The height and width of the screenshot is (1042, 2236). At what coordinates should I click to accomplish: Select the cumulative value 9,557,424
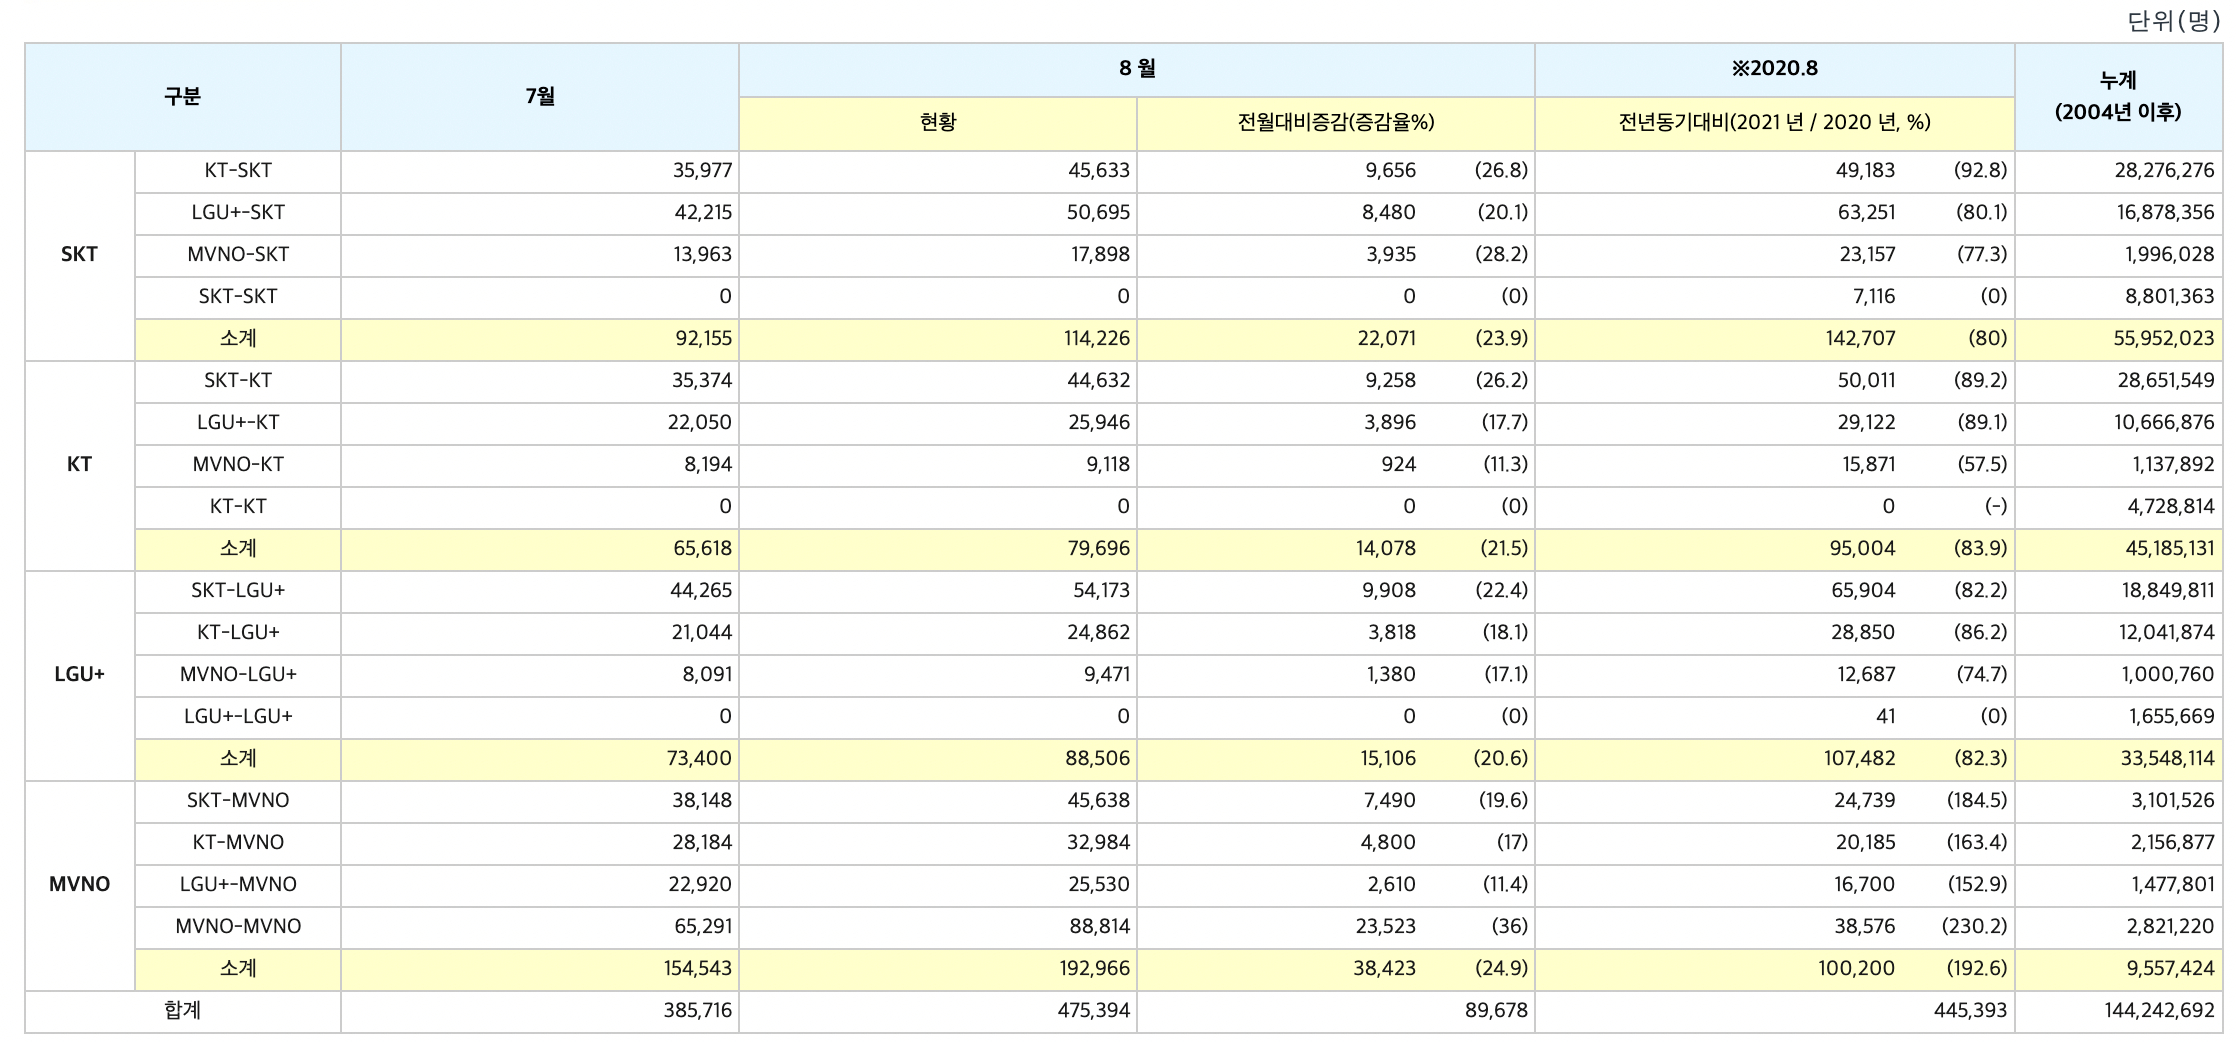click(x=2170, y=969)
